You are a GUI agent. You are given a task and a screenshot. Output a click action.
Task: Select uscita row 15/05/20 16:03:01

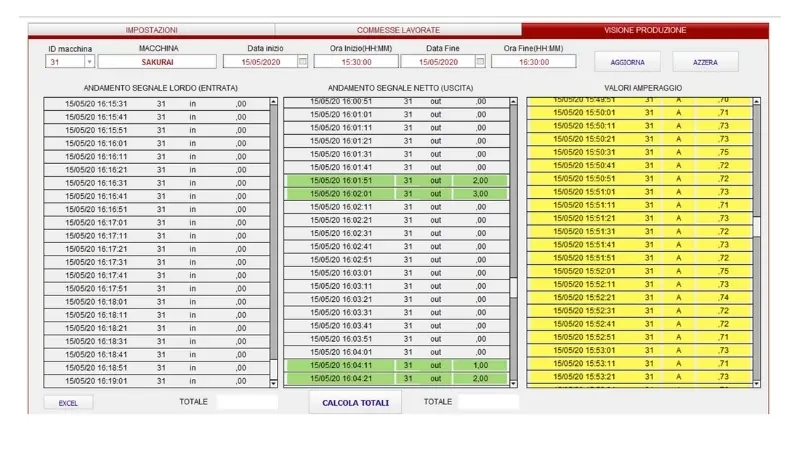pyautogui.click(x=396, y=273)
